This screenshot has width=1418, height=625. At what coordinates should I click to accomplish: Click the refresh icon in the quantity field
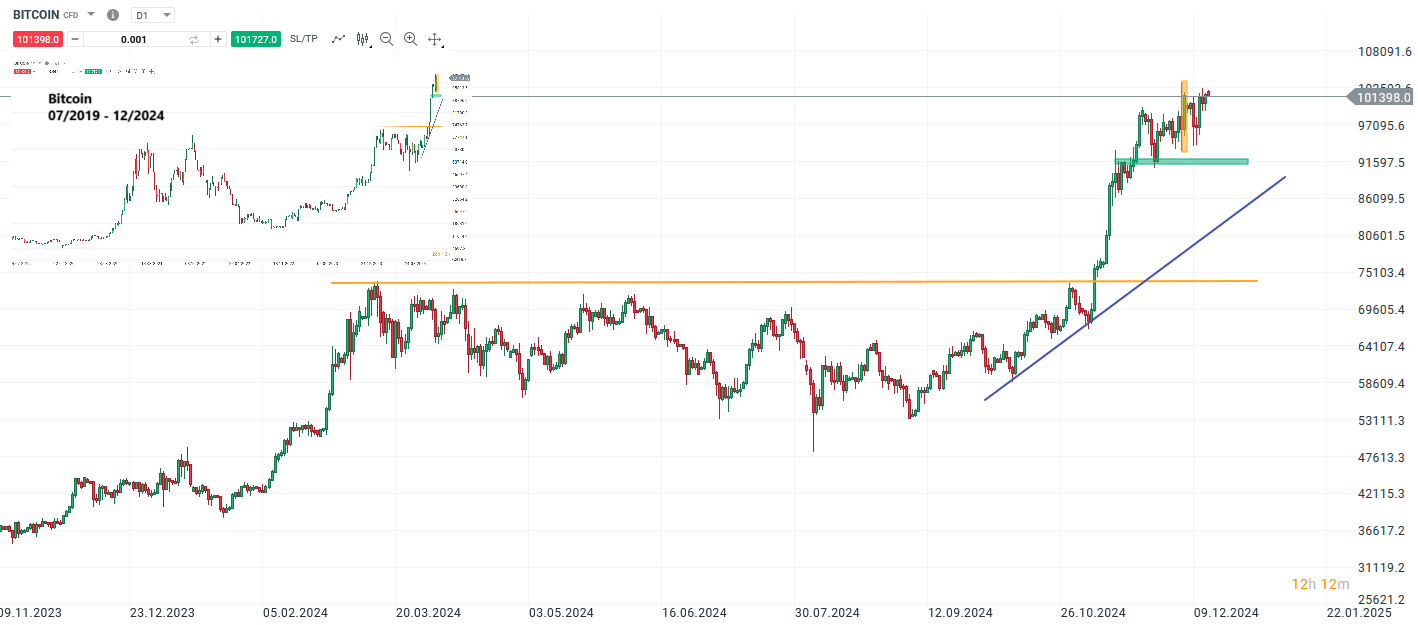point(194,39)
